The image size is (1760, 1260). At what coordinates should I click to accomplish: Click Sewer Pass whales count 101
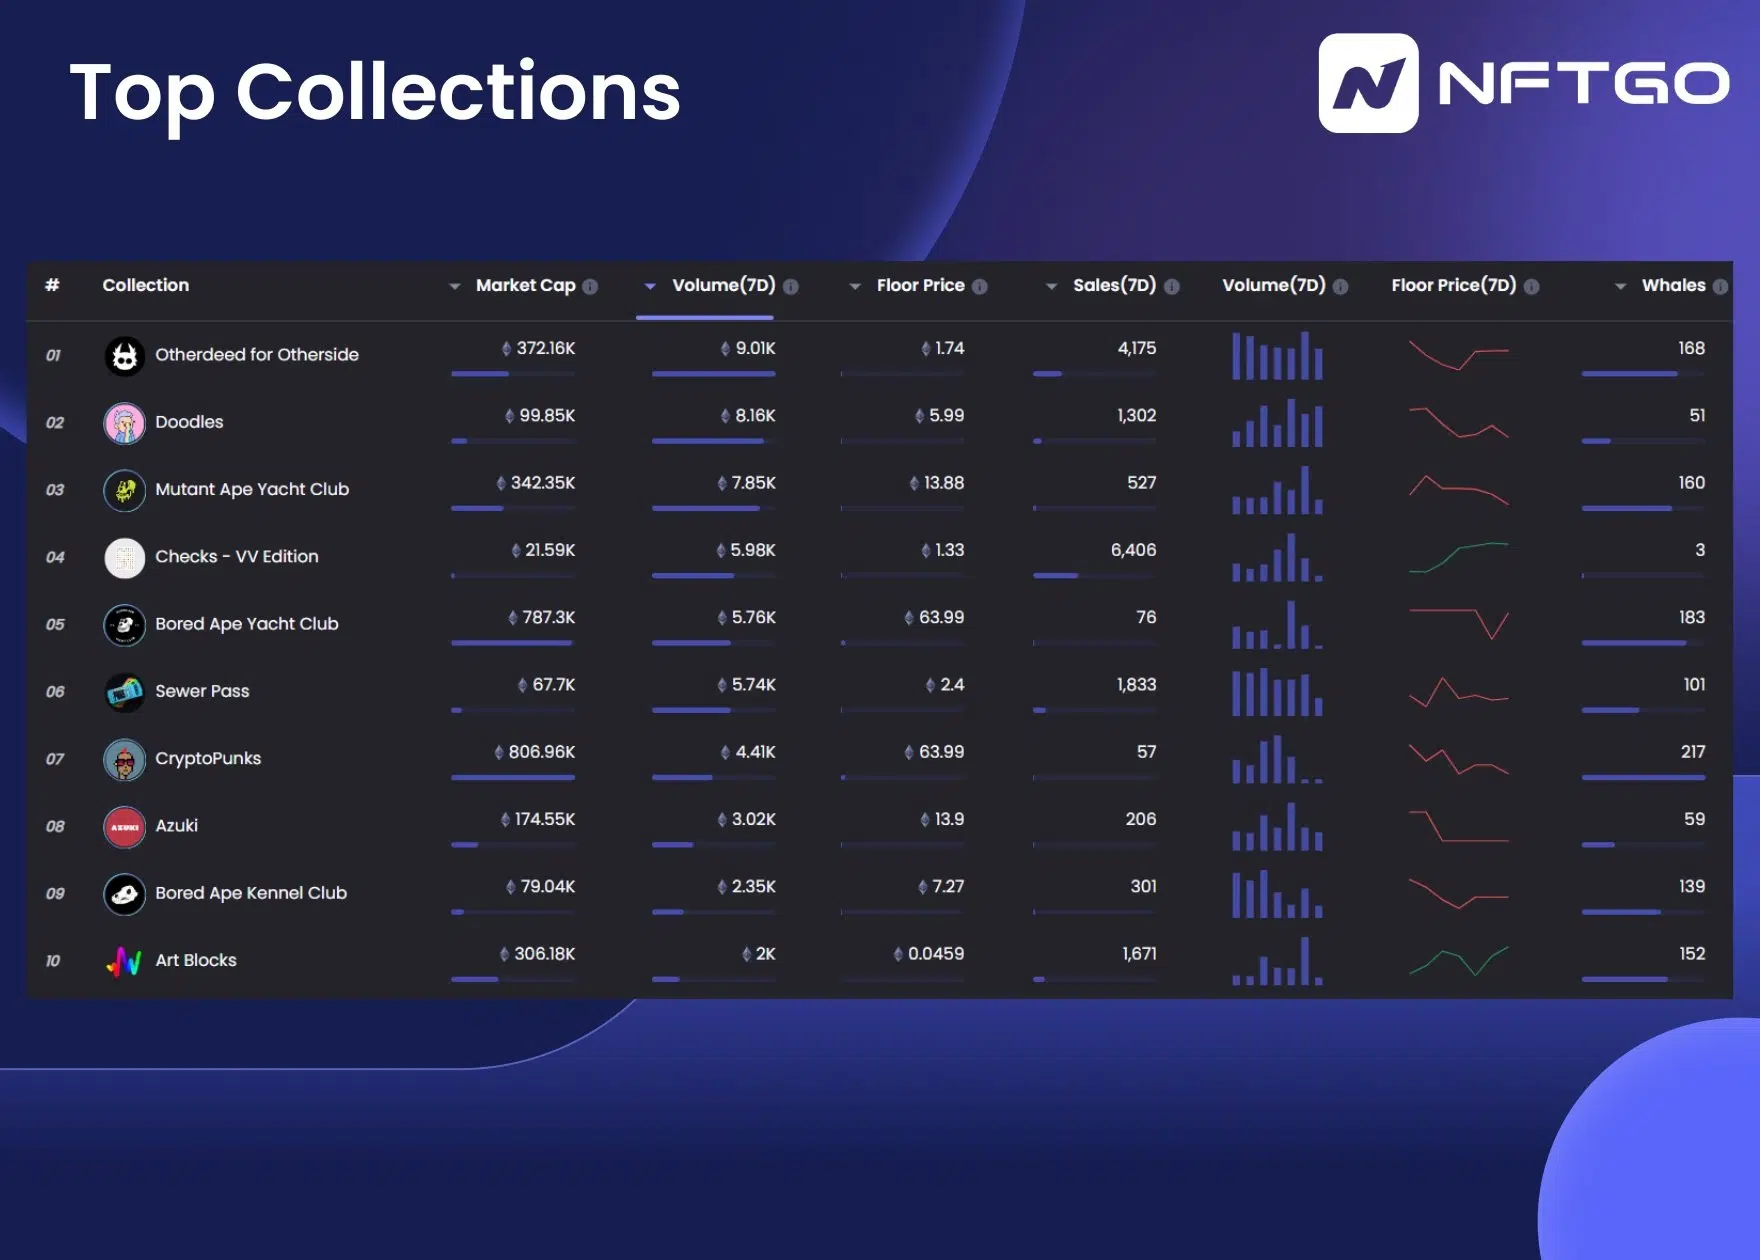(1694, 686)
